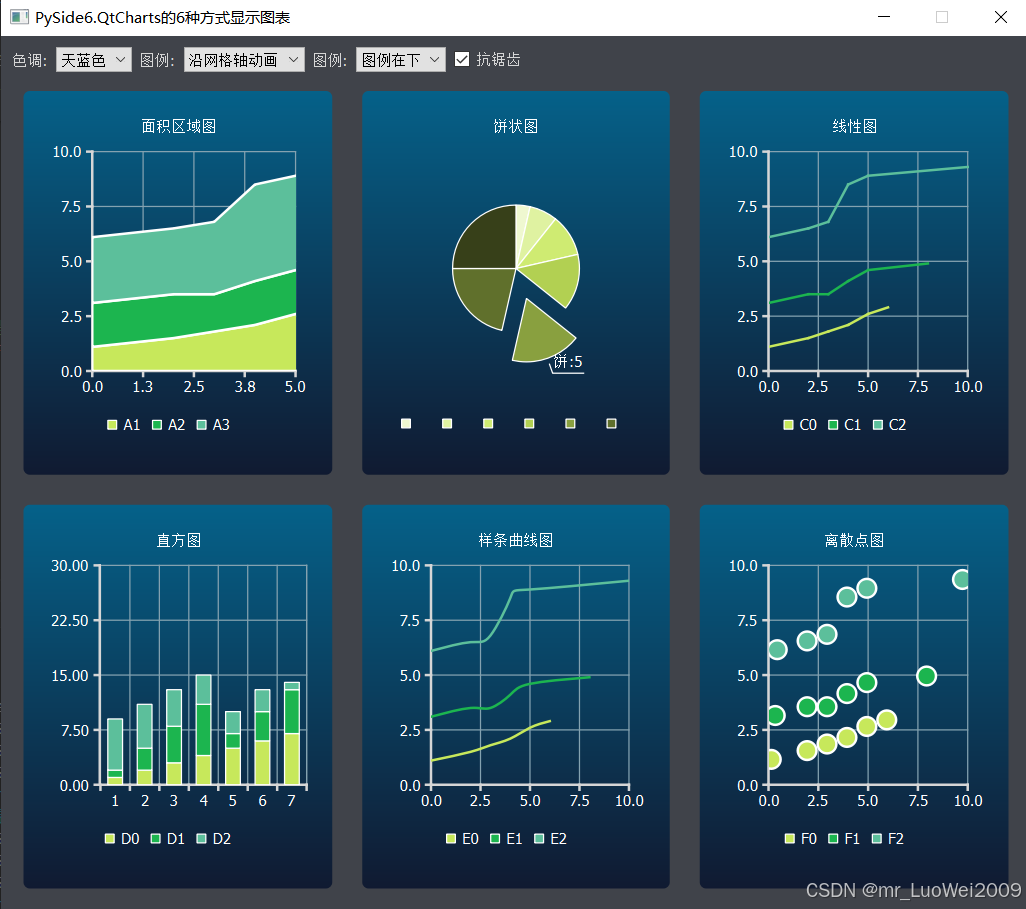The width and height of the screenshot is (1026, 909).
Task: Open the 沿网格轴动画 animation dropdown
Action: point(244,60)
